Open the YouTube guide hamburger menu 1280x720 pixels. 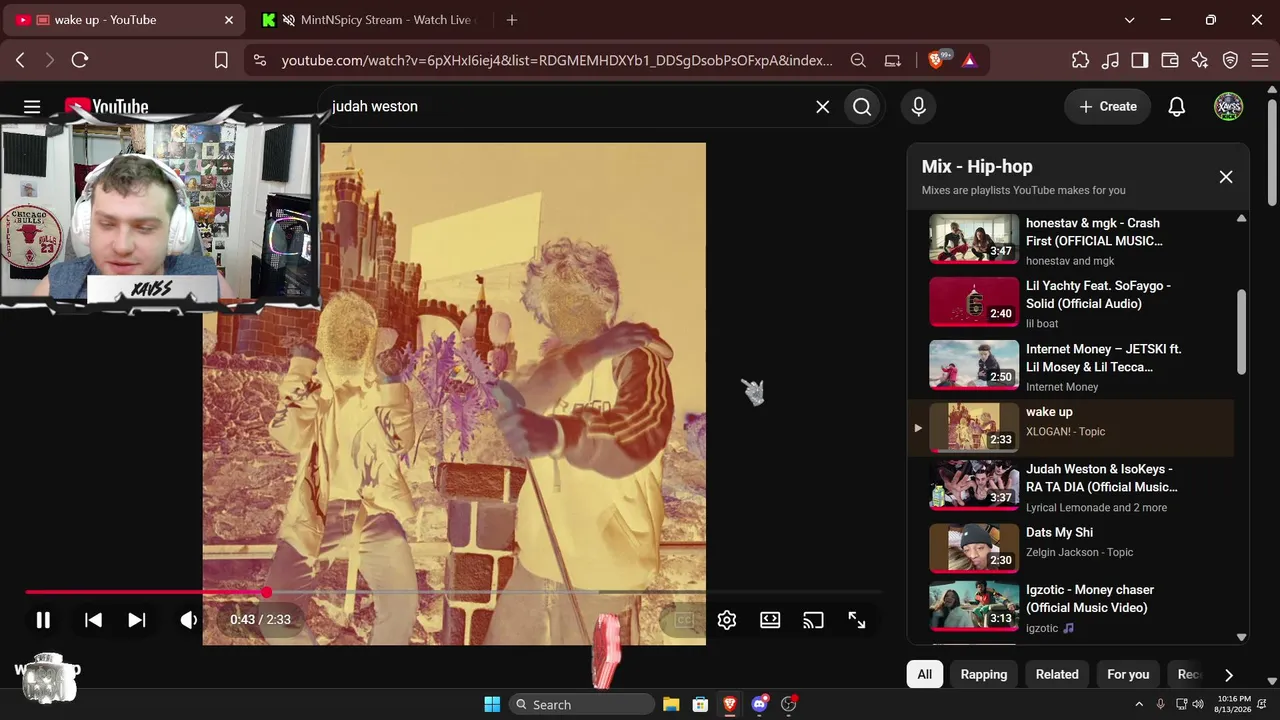click(32, 106)
